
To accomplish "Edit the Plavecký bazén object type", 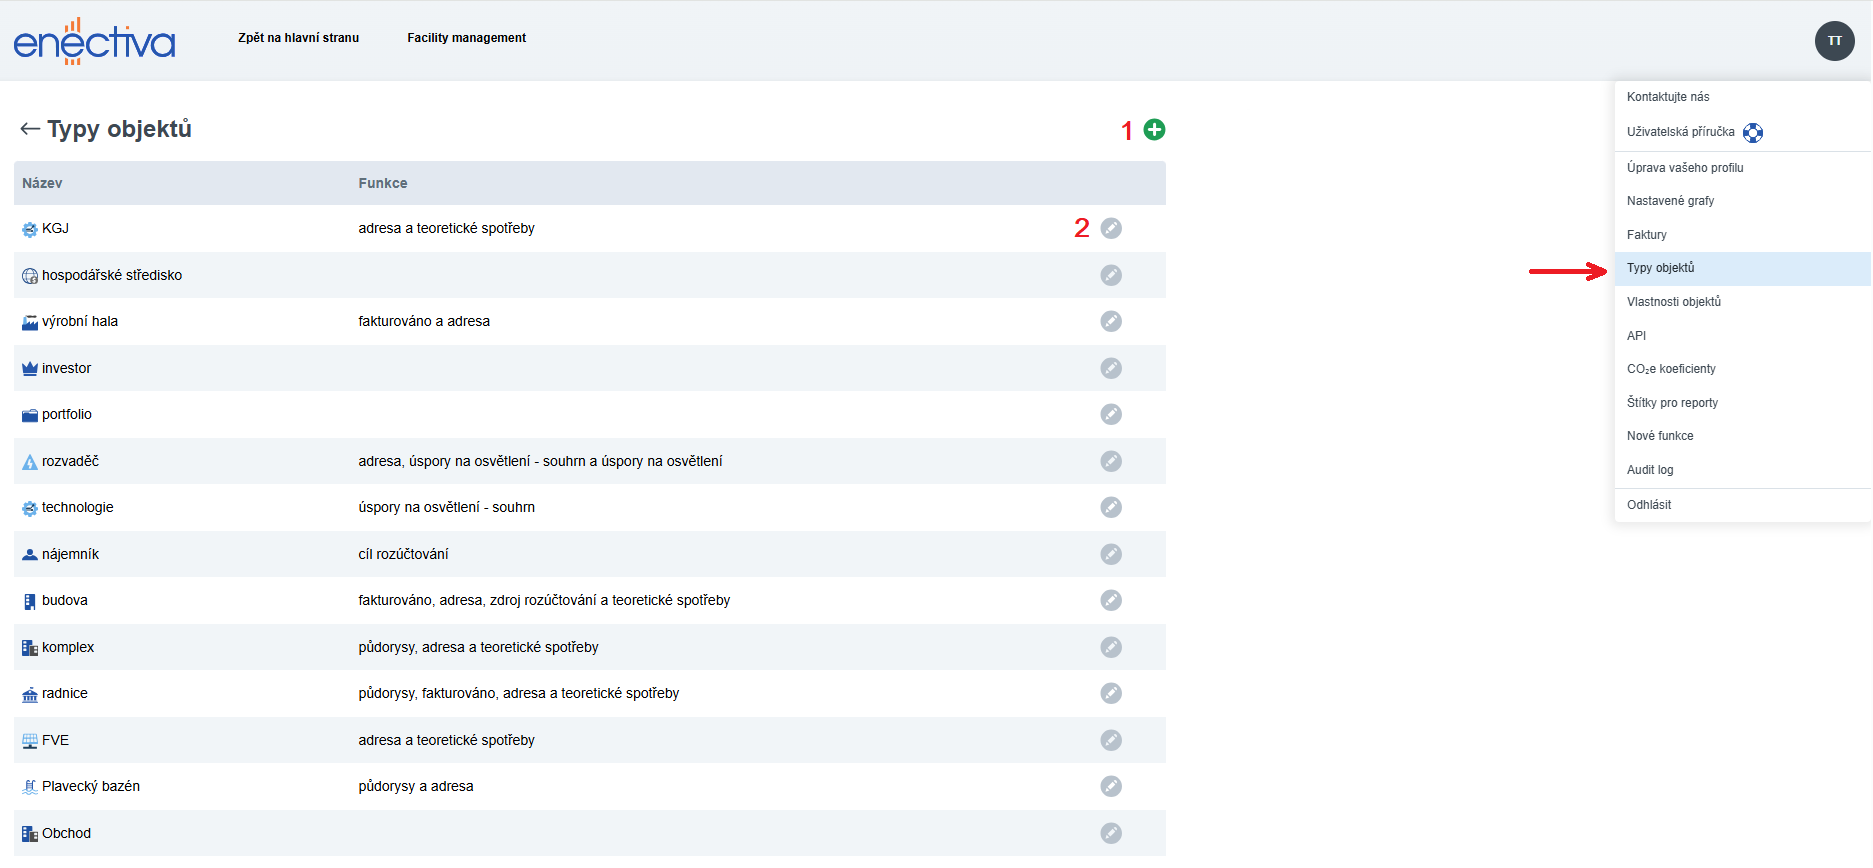I will point(1111,787).
